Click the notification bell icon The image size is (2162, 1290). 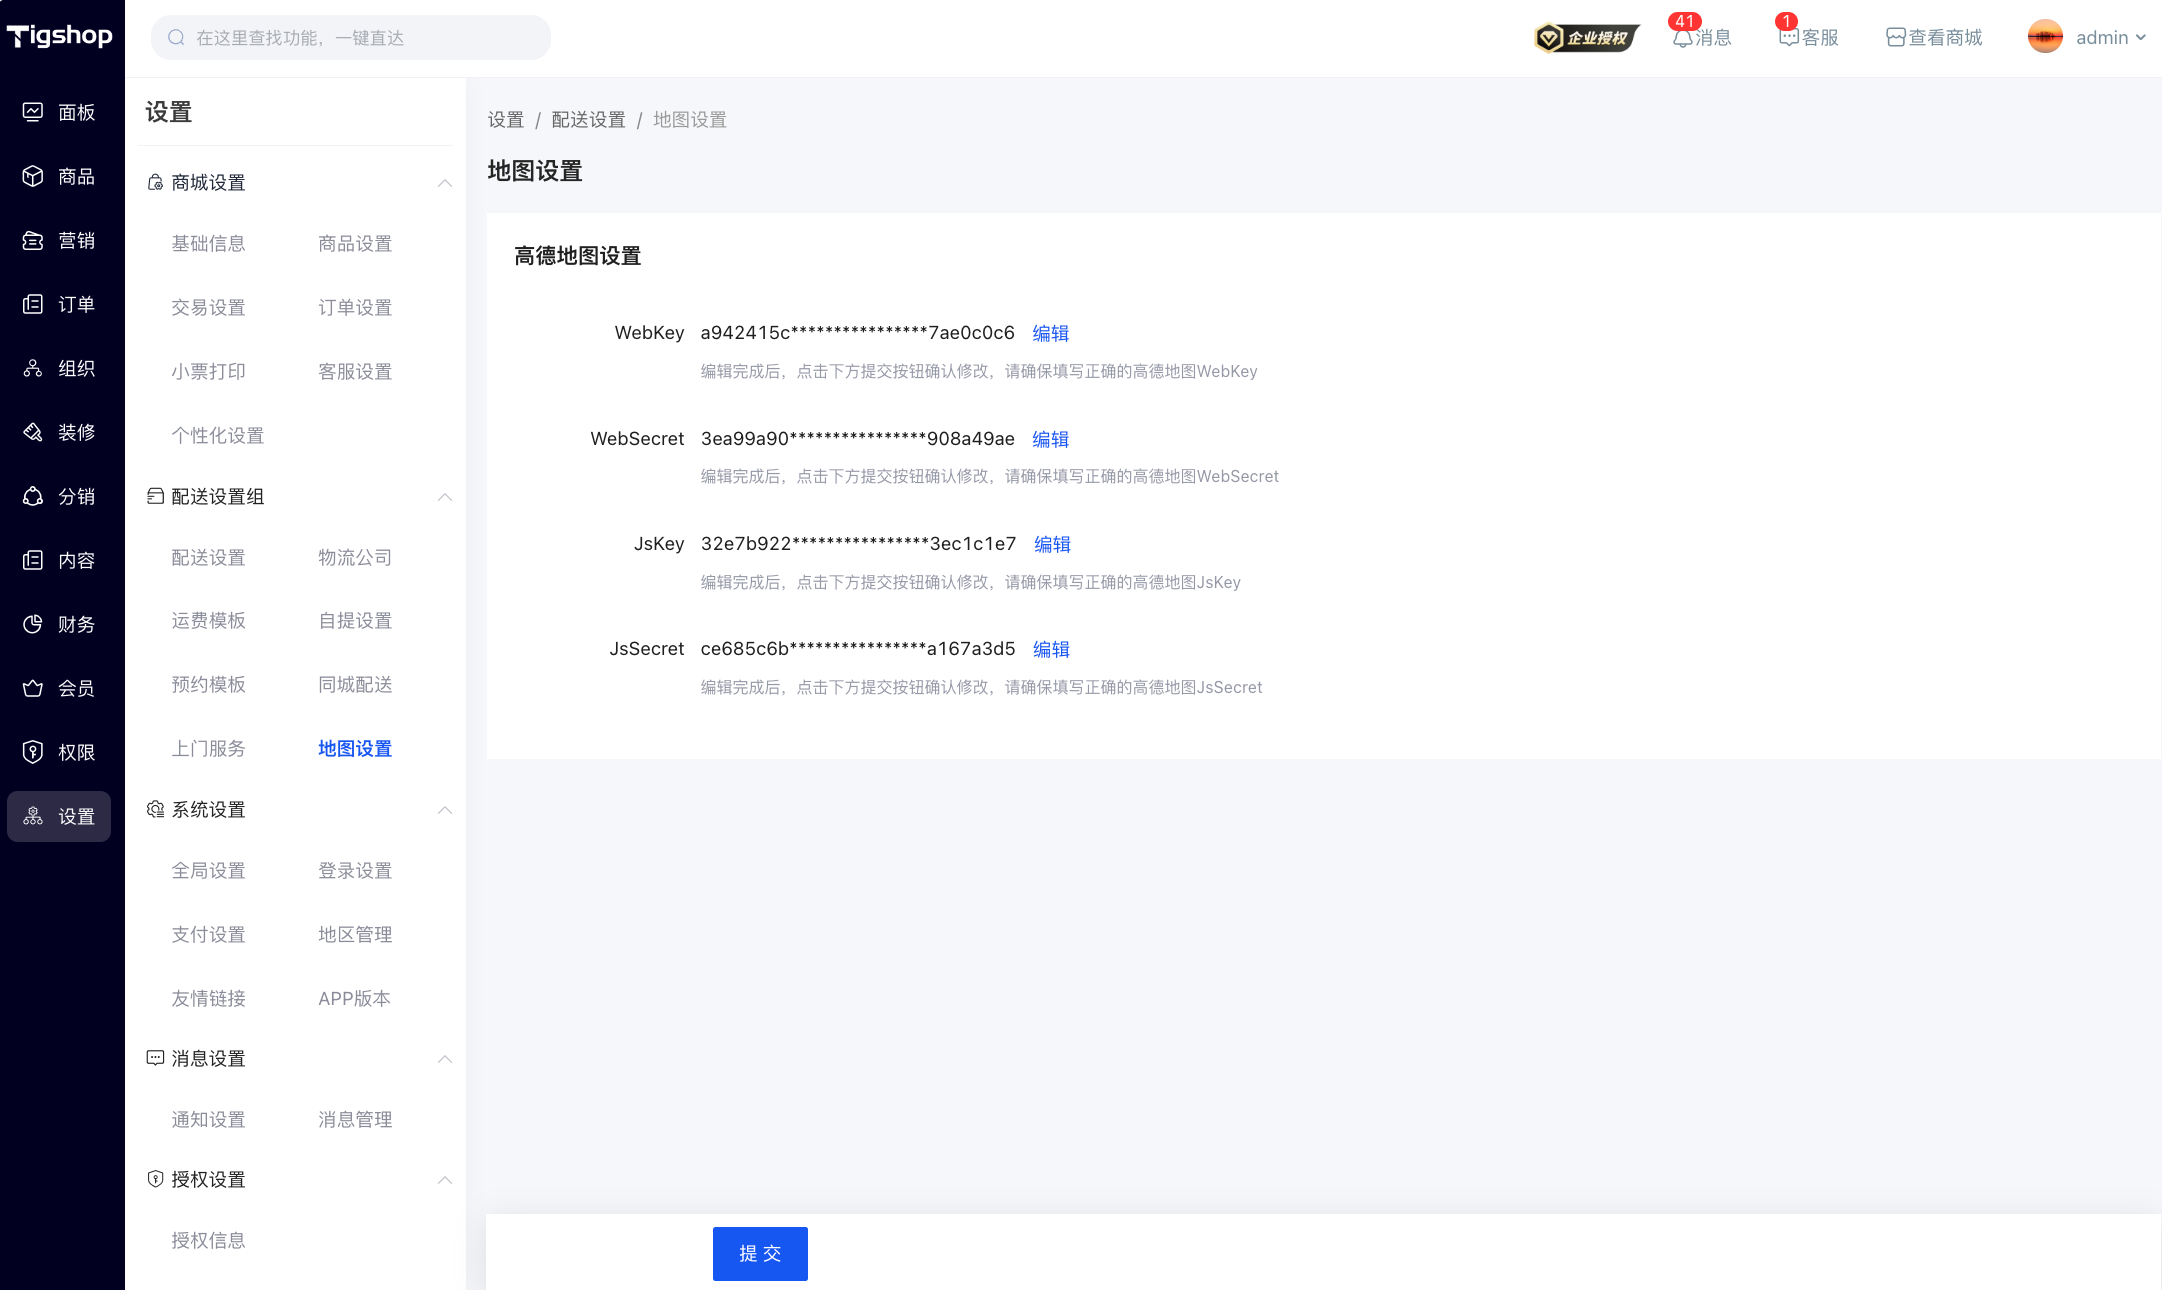point(1683,38)
